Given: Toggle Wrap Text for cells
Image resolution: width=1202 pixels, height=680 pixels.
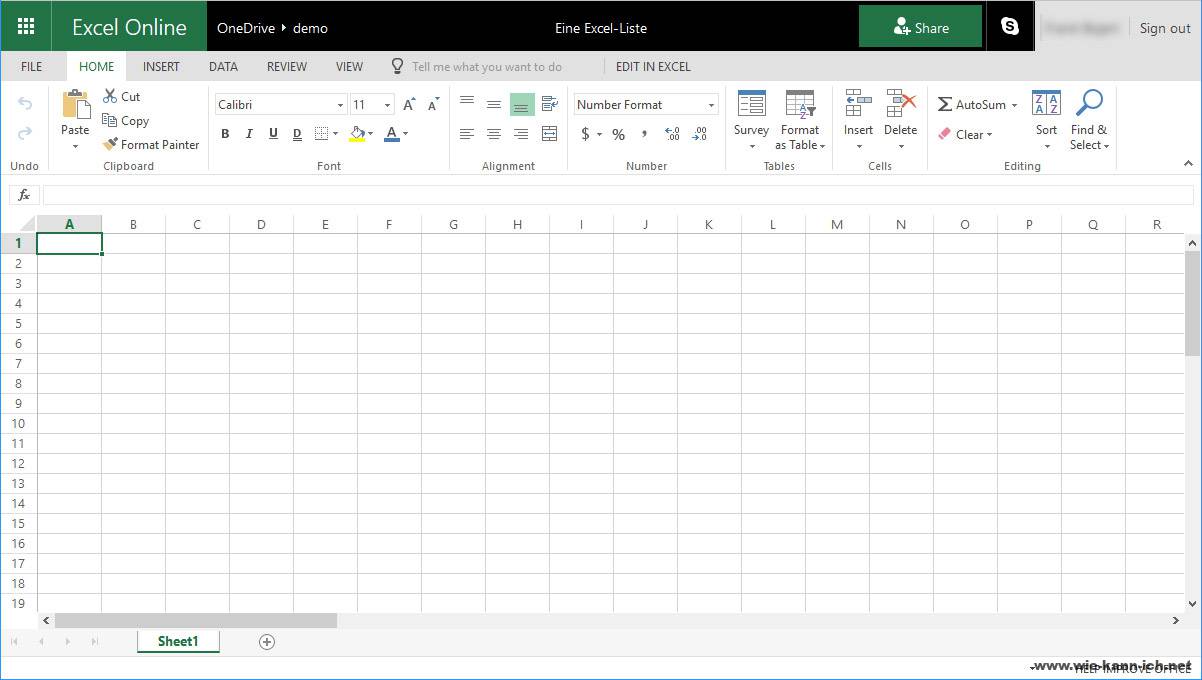Looking at the screenshot, I should tap(549, 104).
